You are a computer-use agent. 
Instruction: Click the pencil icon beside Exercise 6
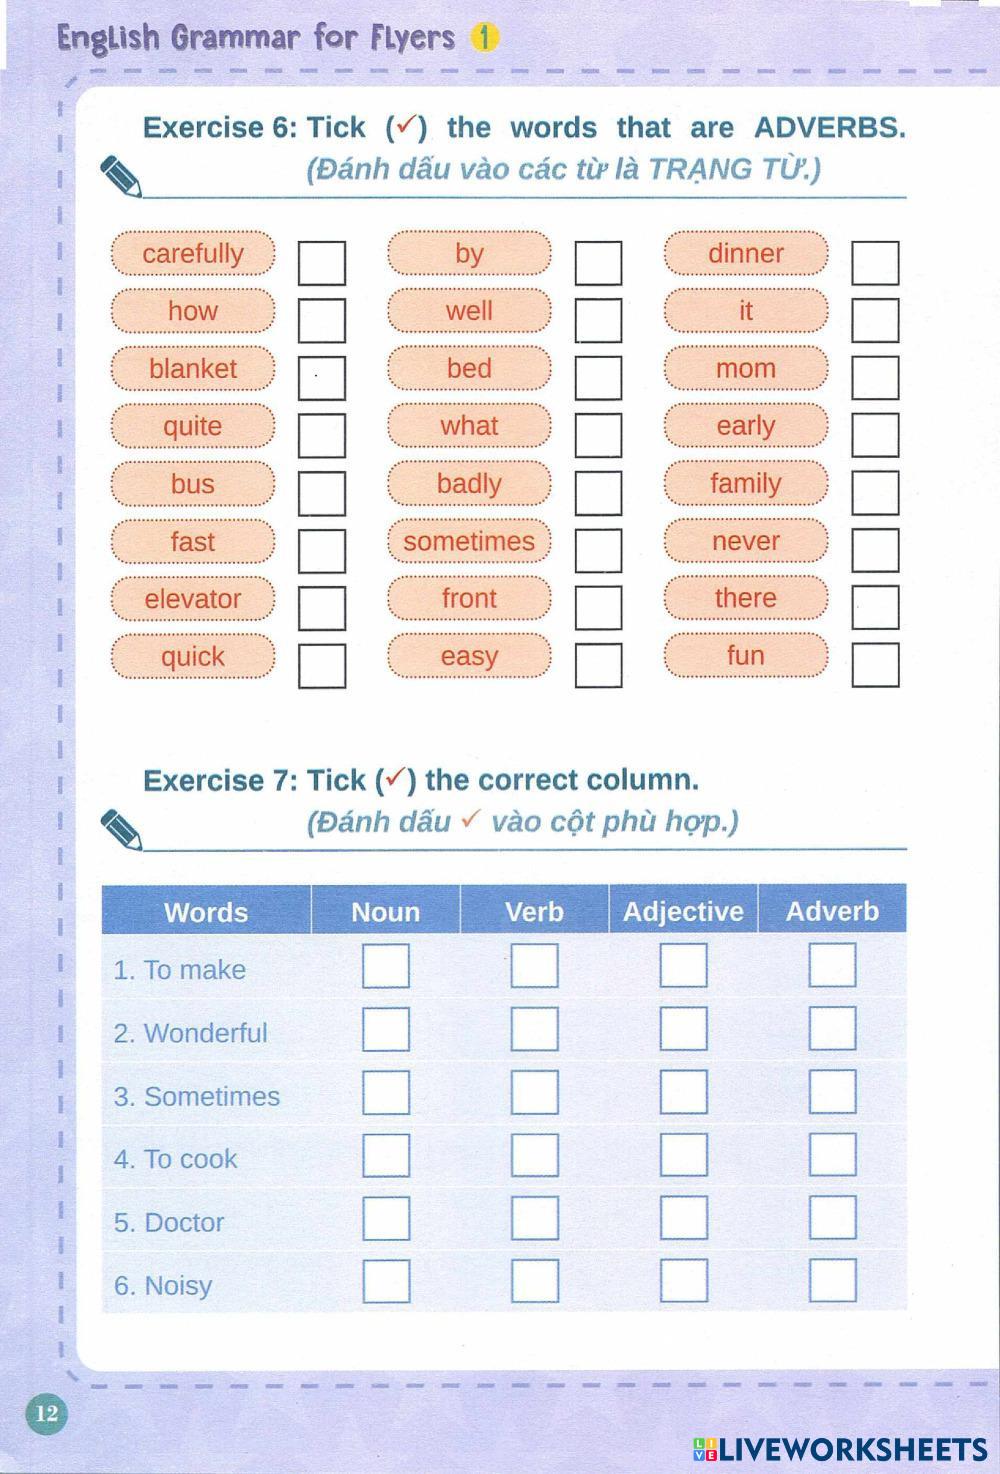point(122,177)
